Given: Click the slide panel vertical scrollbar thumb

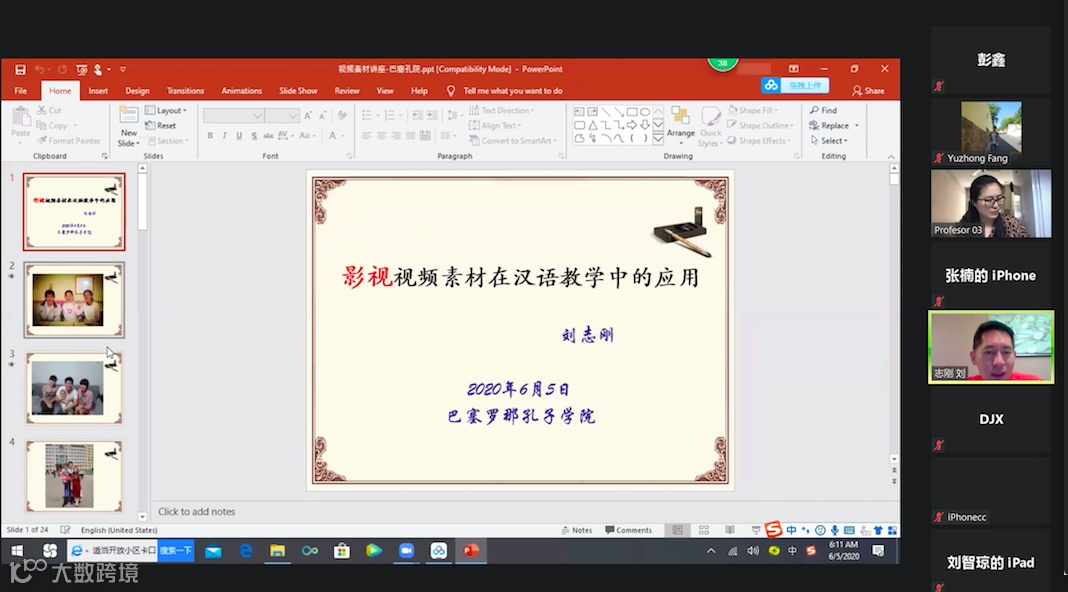Looking at the screenshot, I should (x=142, y=202).
